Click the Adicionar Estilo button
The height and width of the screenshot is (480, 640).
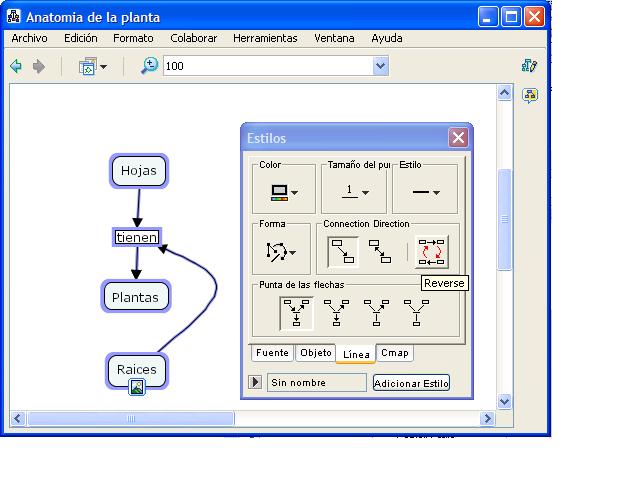[411, 383]
